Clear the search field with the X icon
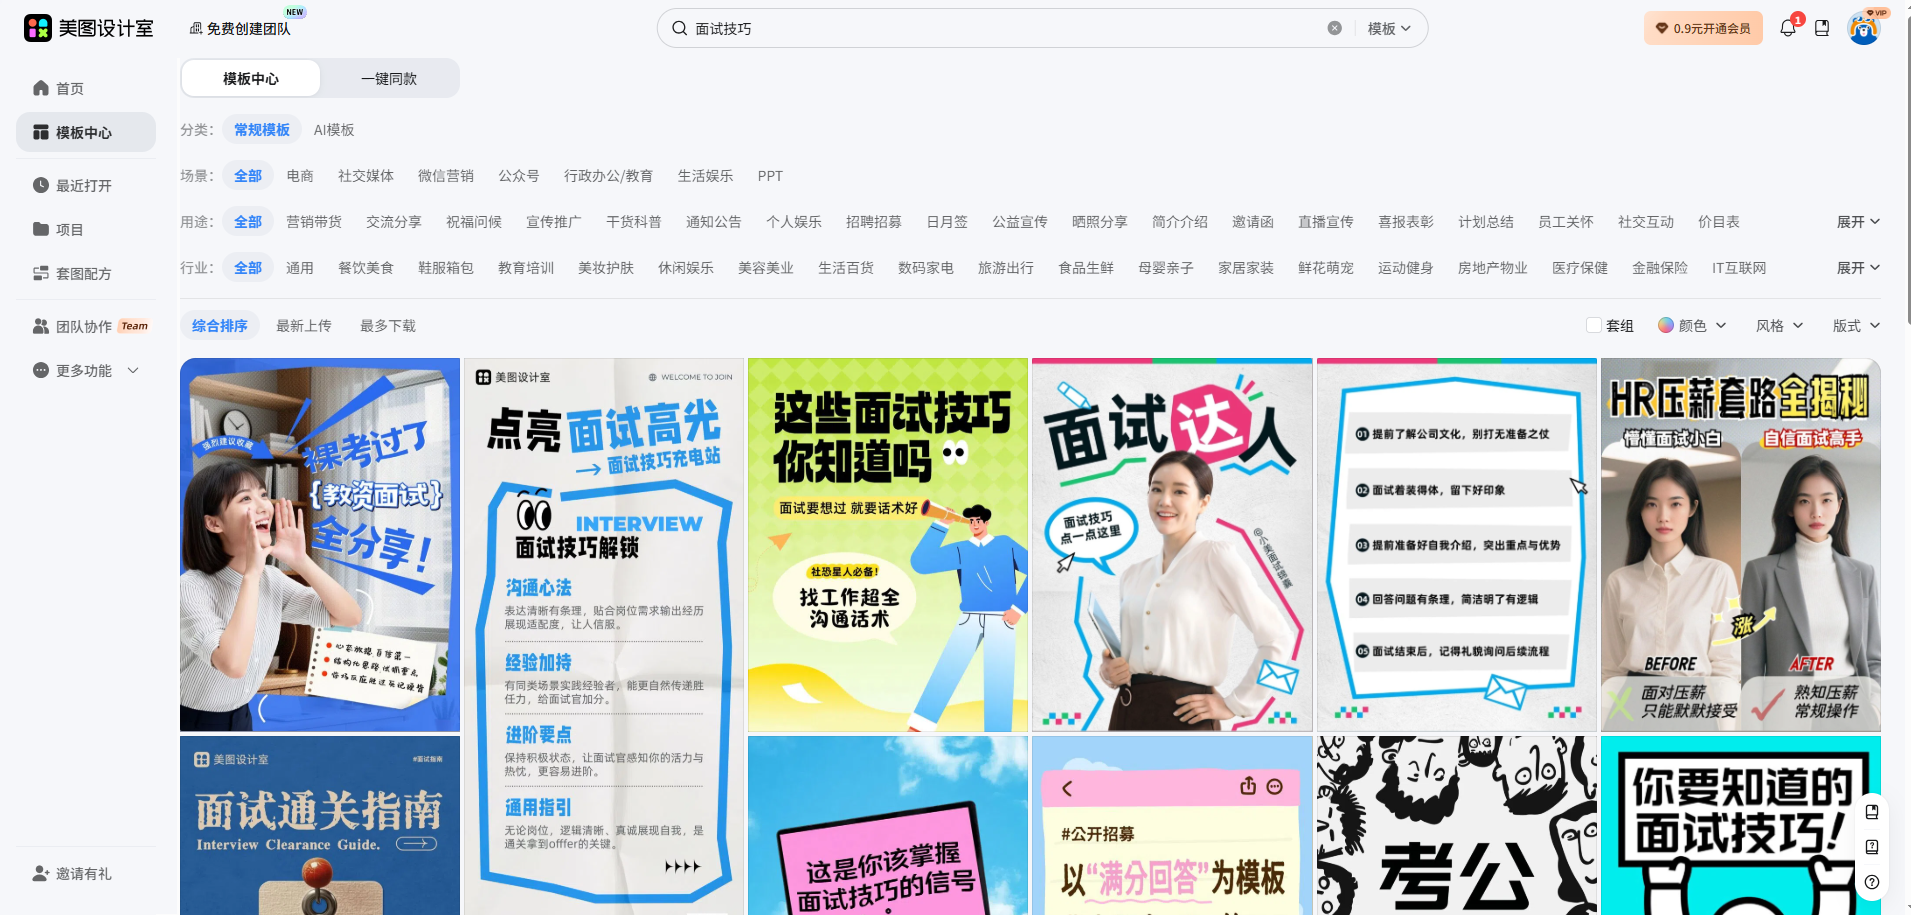The image size is (1911, 915). point(1334,28)
